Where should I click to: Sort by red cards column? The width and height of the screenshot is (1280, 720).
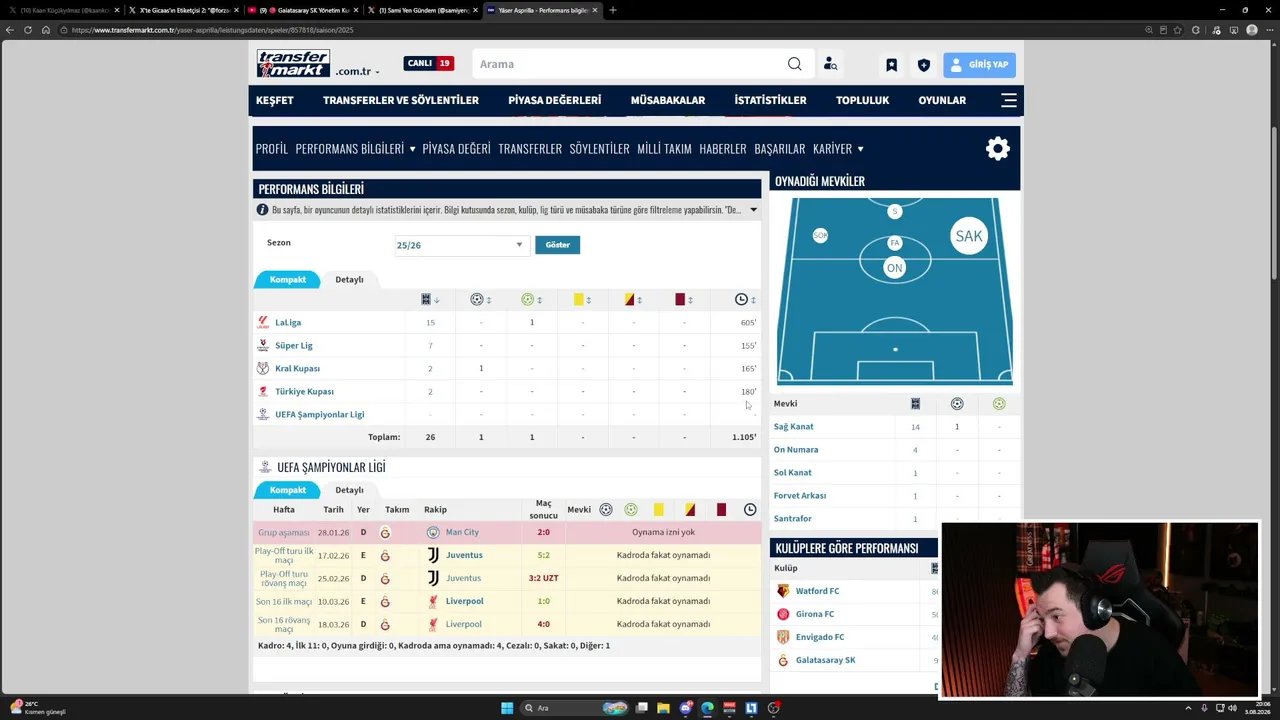pos(684,300)
